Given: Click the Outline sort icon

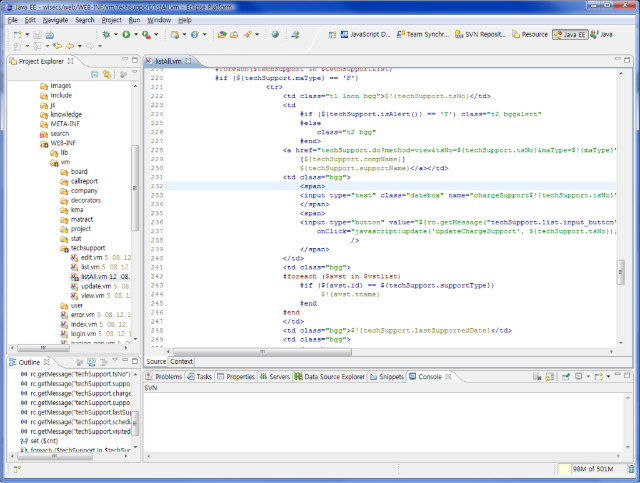Looking at the screenshot, I should 79,362.
